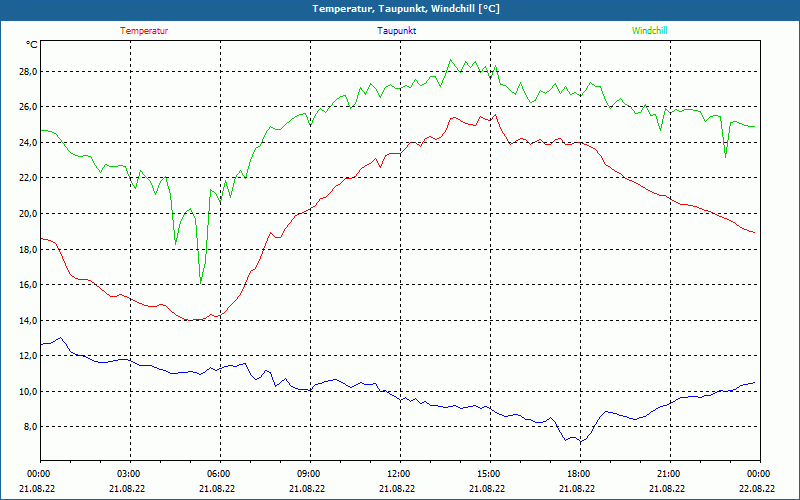This screenshot has height=500, width=800.
Task: Click the '20,0' y-axis value
Action: point(28,214)
